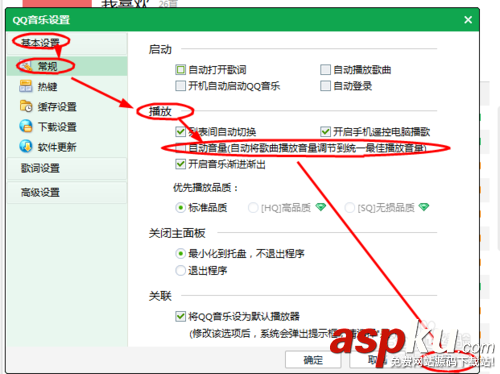Open the 歌词设置 section
Screen dimensions: 500x374
click(67, 168)
